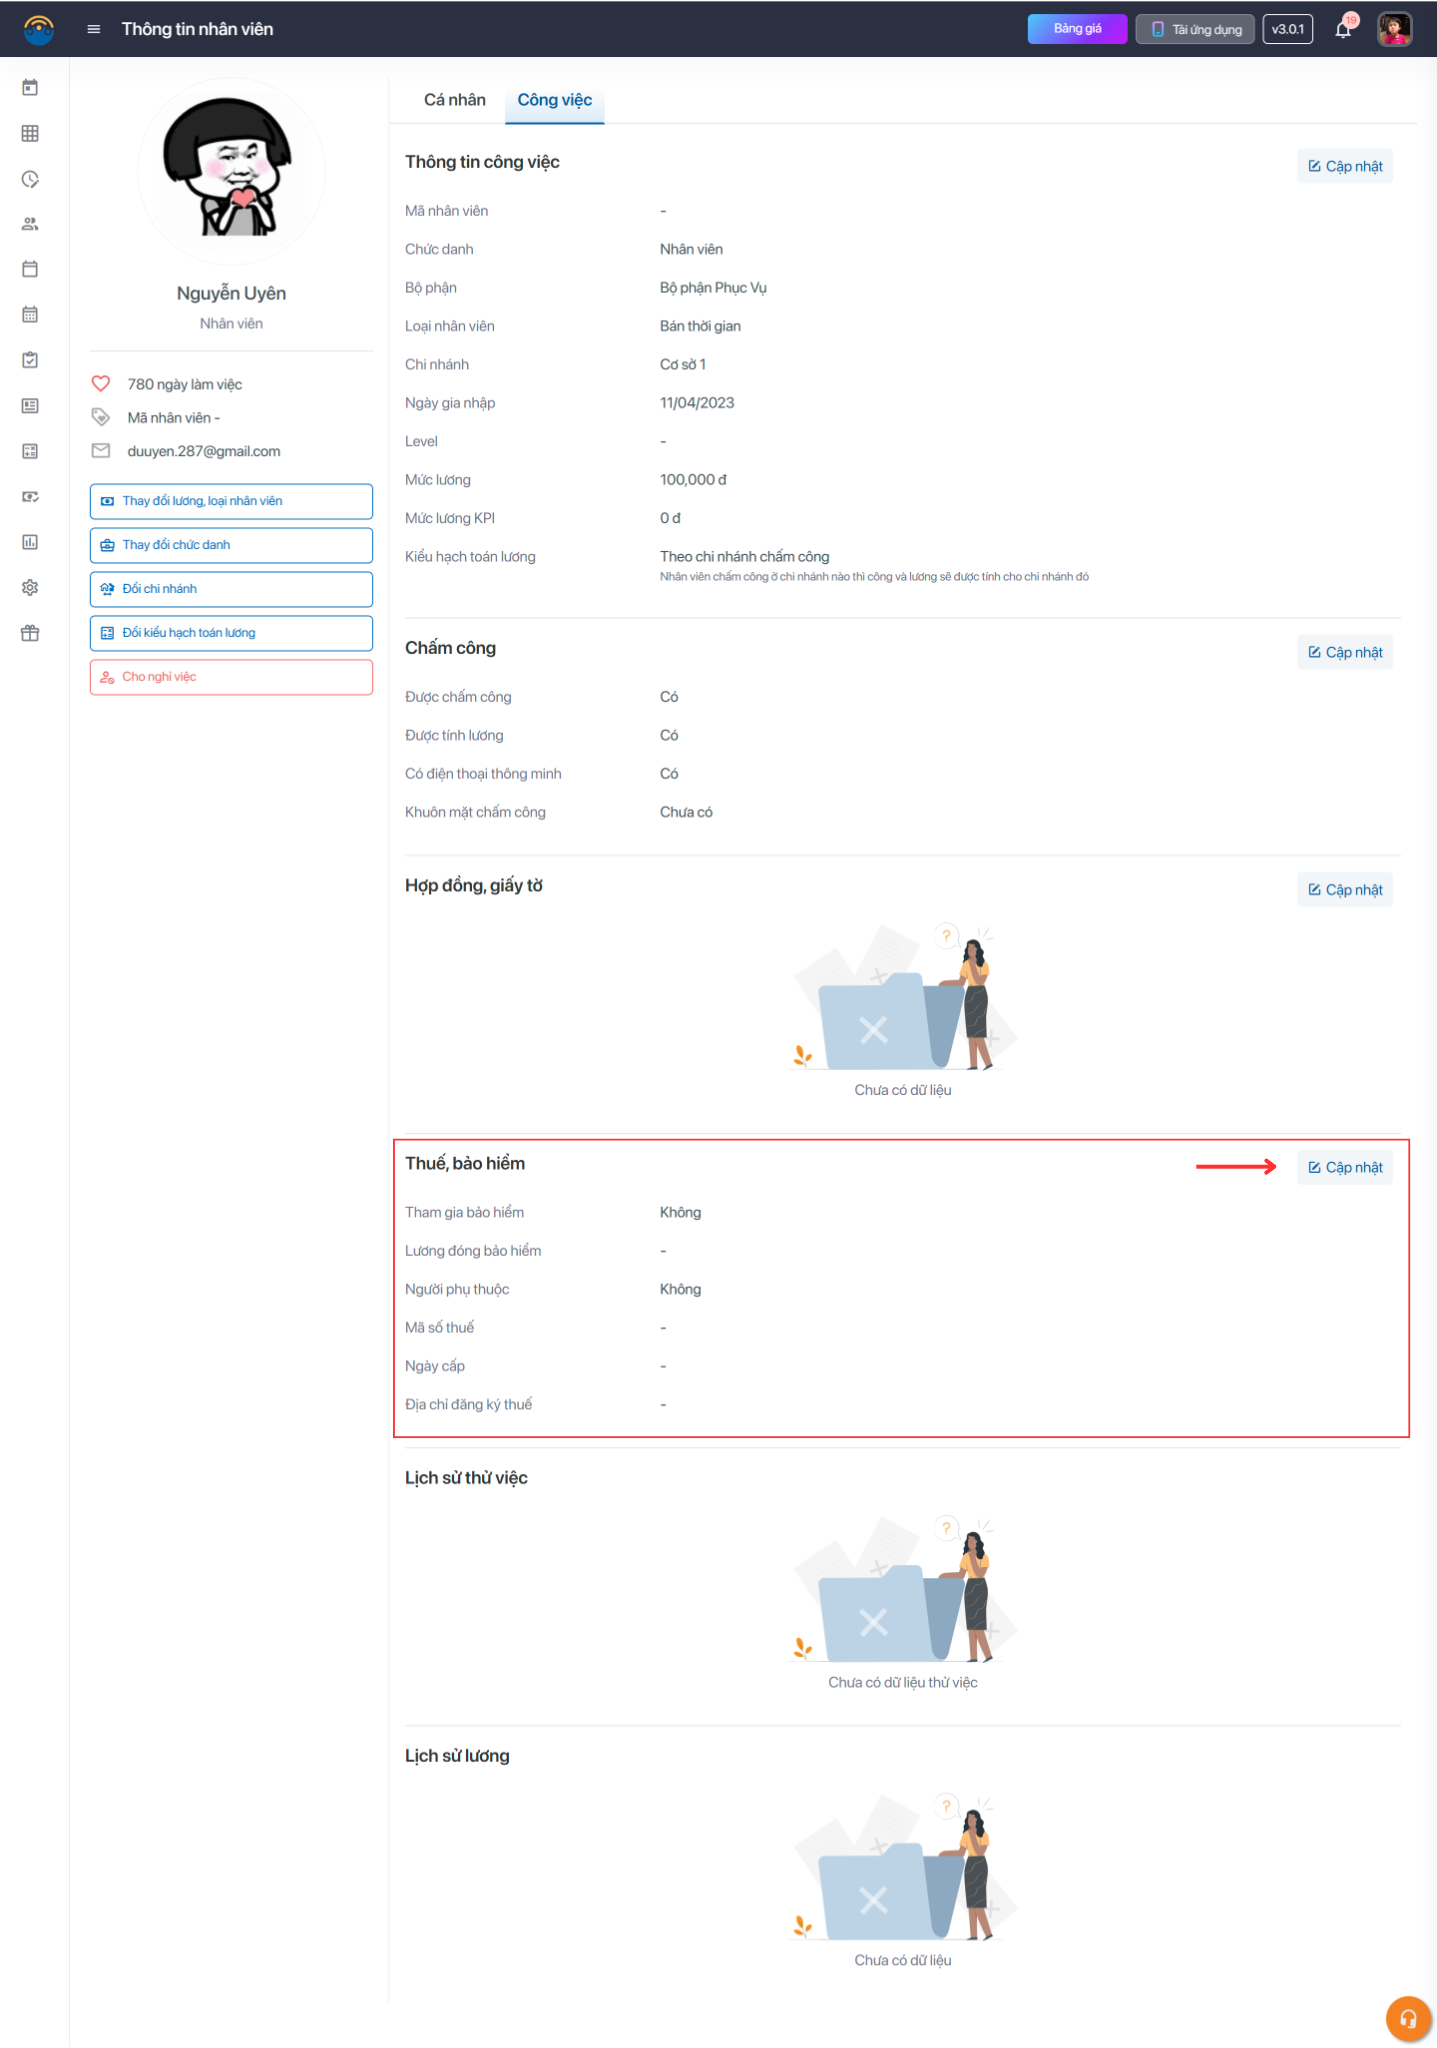Open the calculator sidebar icon

point(30,451)
